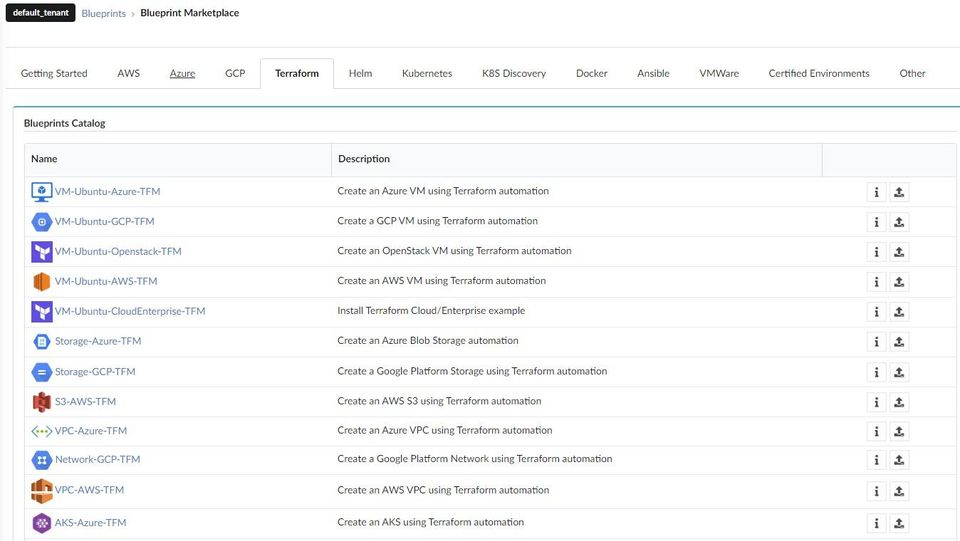Open the Kubernetes tab
The height and width of the screenshot is (541, 960).
tap(427, 73)
